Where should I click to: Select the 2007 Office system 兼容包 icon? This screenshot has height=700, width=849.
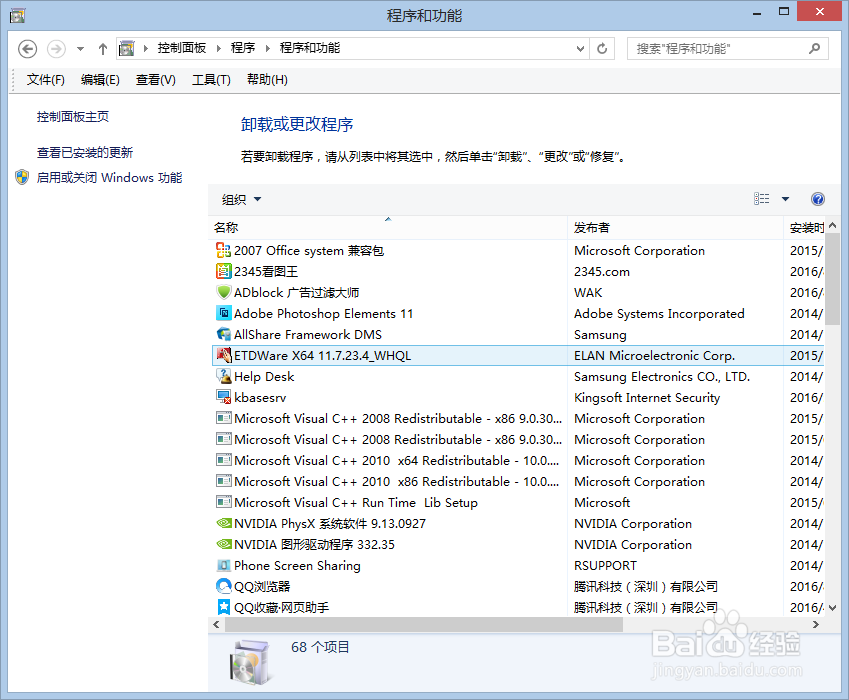pyautogui.click(x=224, y=251)
